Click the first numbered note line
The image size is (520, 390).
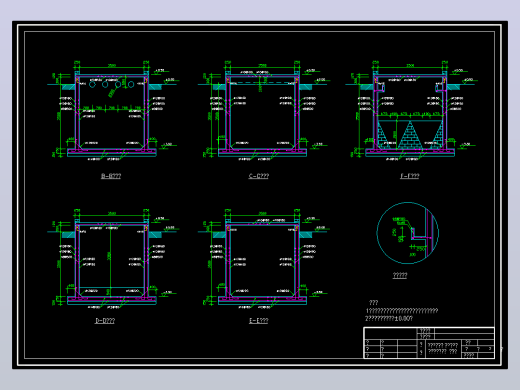tap(402, 311)
